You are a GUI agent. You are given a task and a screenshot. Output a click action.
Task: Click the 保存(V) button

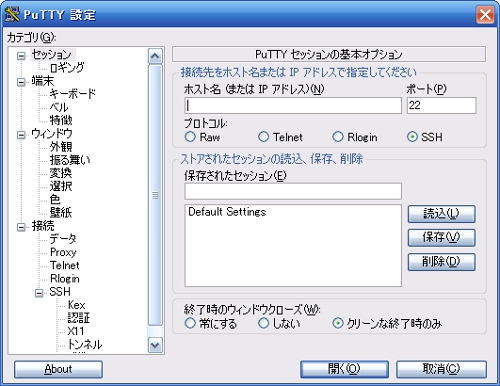coord(441,238)
